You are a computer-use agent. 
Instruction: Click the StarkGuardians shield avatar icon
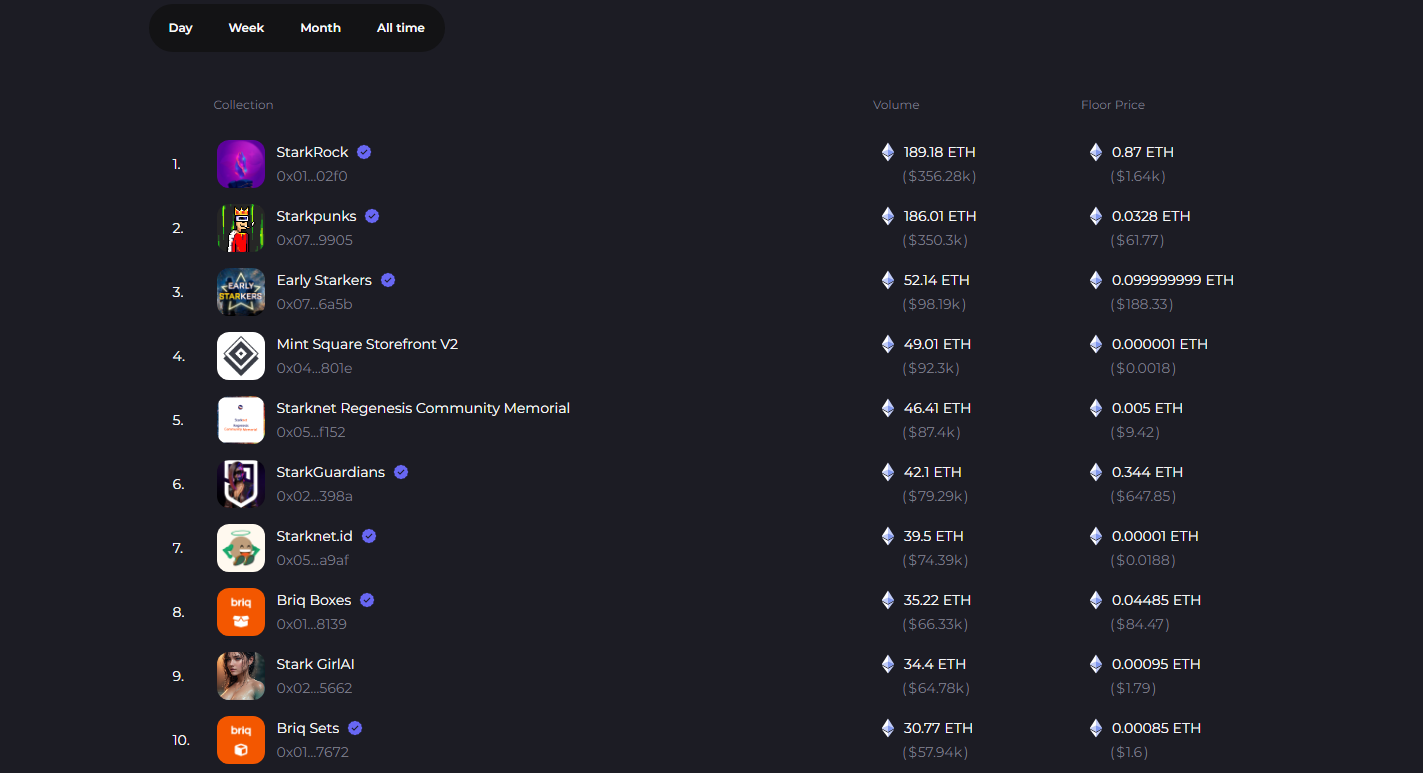pos(241,484)
